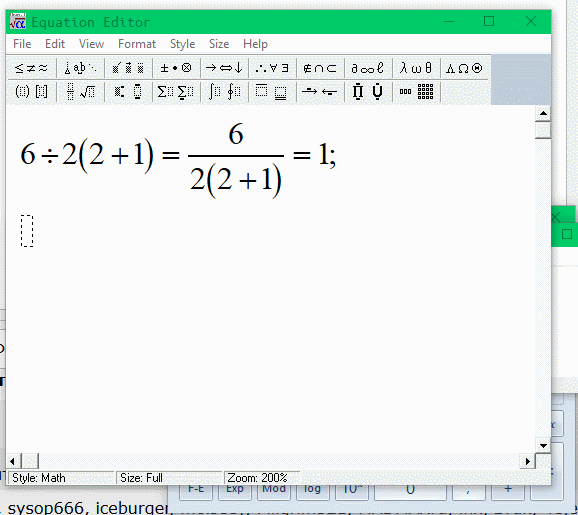The height and width of the screenshot is (515, 578).
Task: Open the Style menu
Action: click(x=182, y=44)
